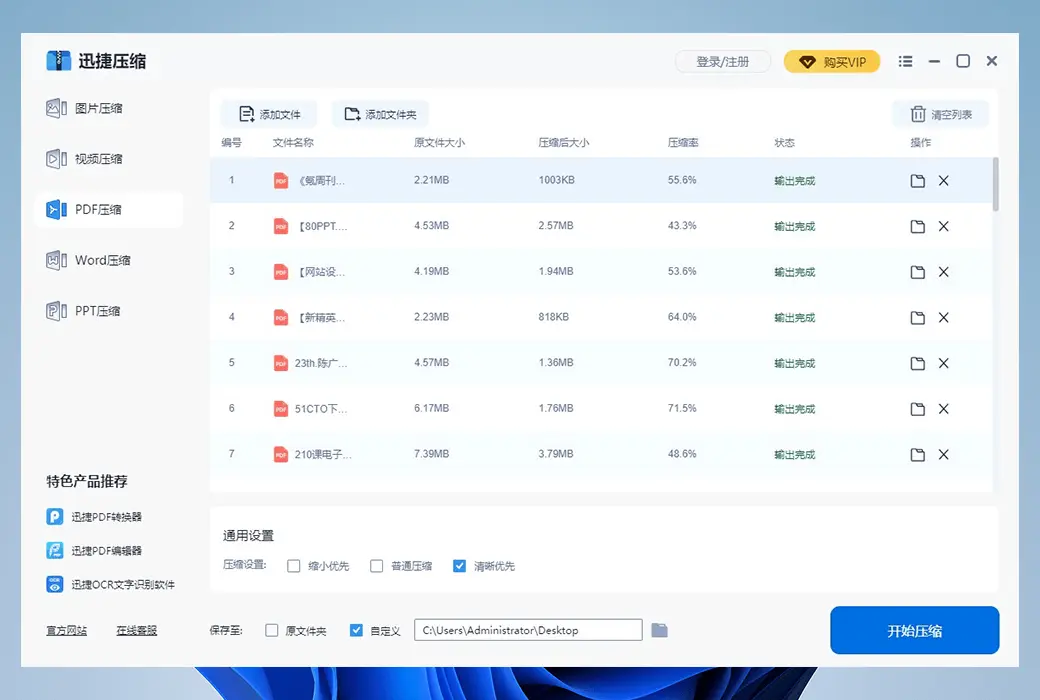Viewport: 1040px width, 700px height.
Task: Open 迅捷PDF编辑器 product
Action: pyautogui.click(x=94, y=551)
